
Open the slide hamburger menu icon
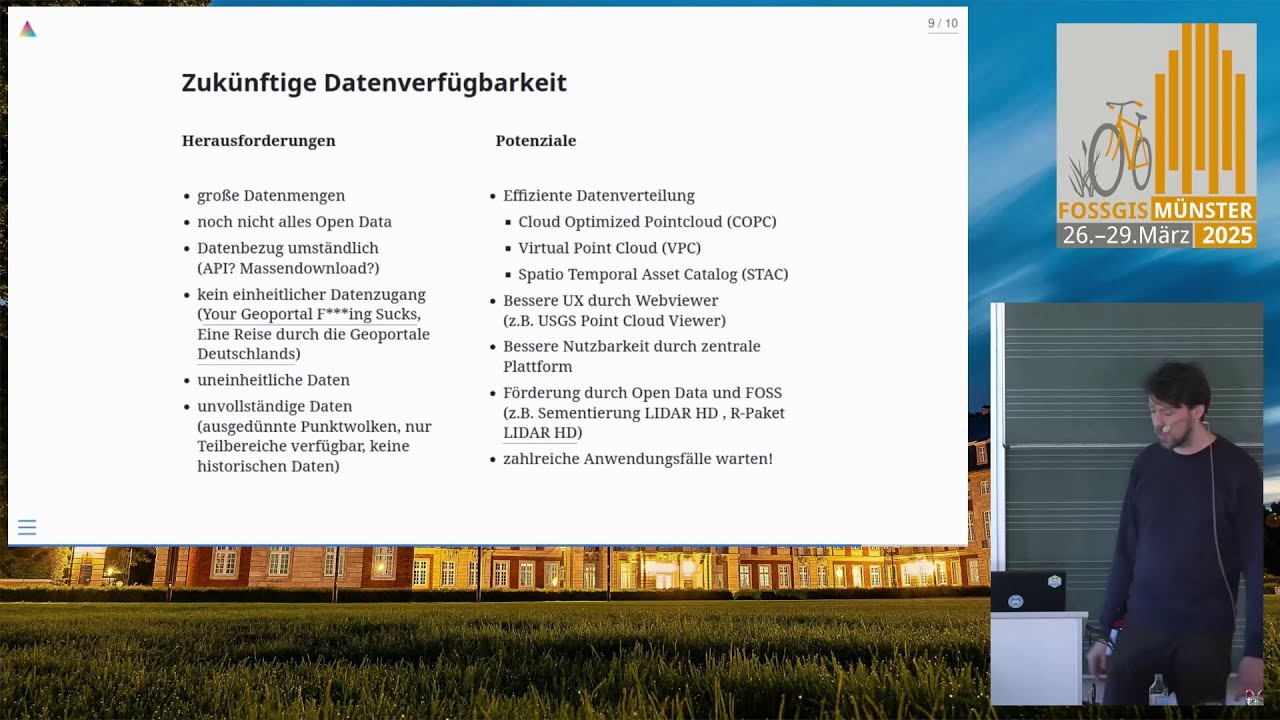click(27, 527)
